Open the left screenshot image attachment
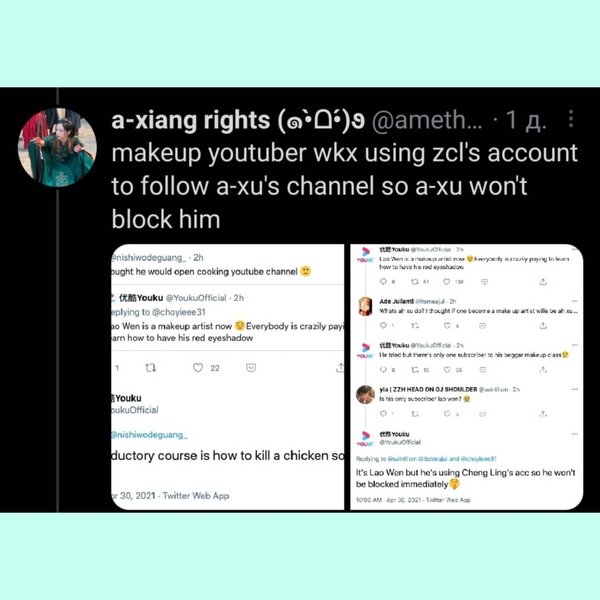 [227, 377]
